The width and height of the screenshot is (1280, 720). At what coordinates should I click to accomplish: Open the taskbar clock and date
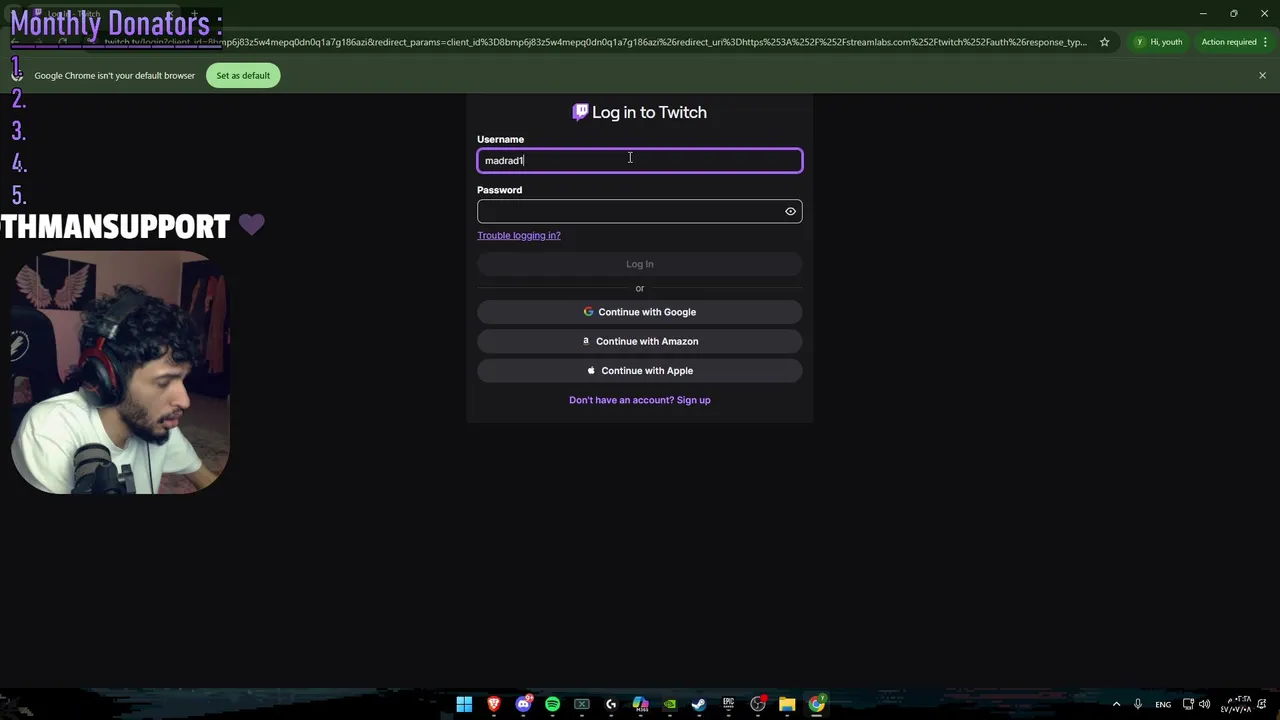[1236, 704]
